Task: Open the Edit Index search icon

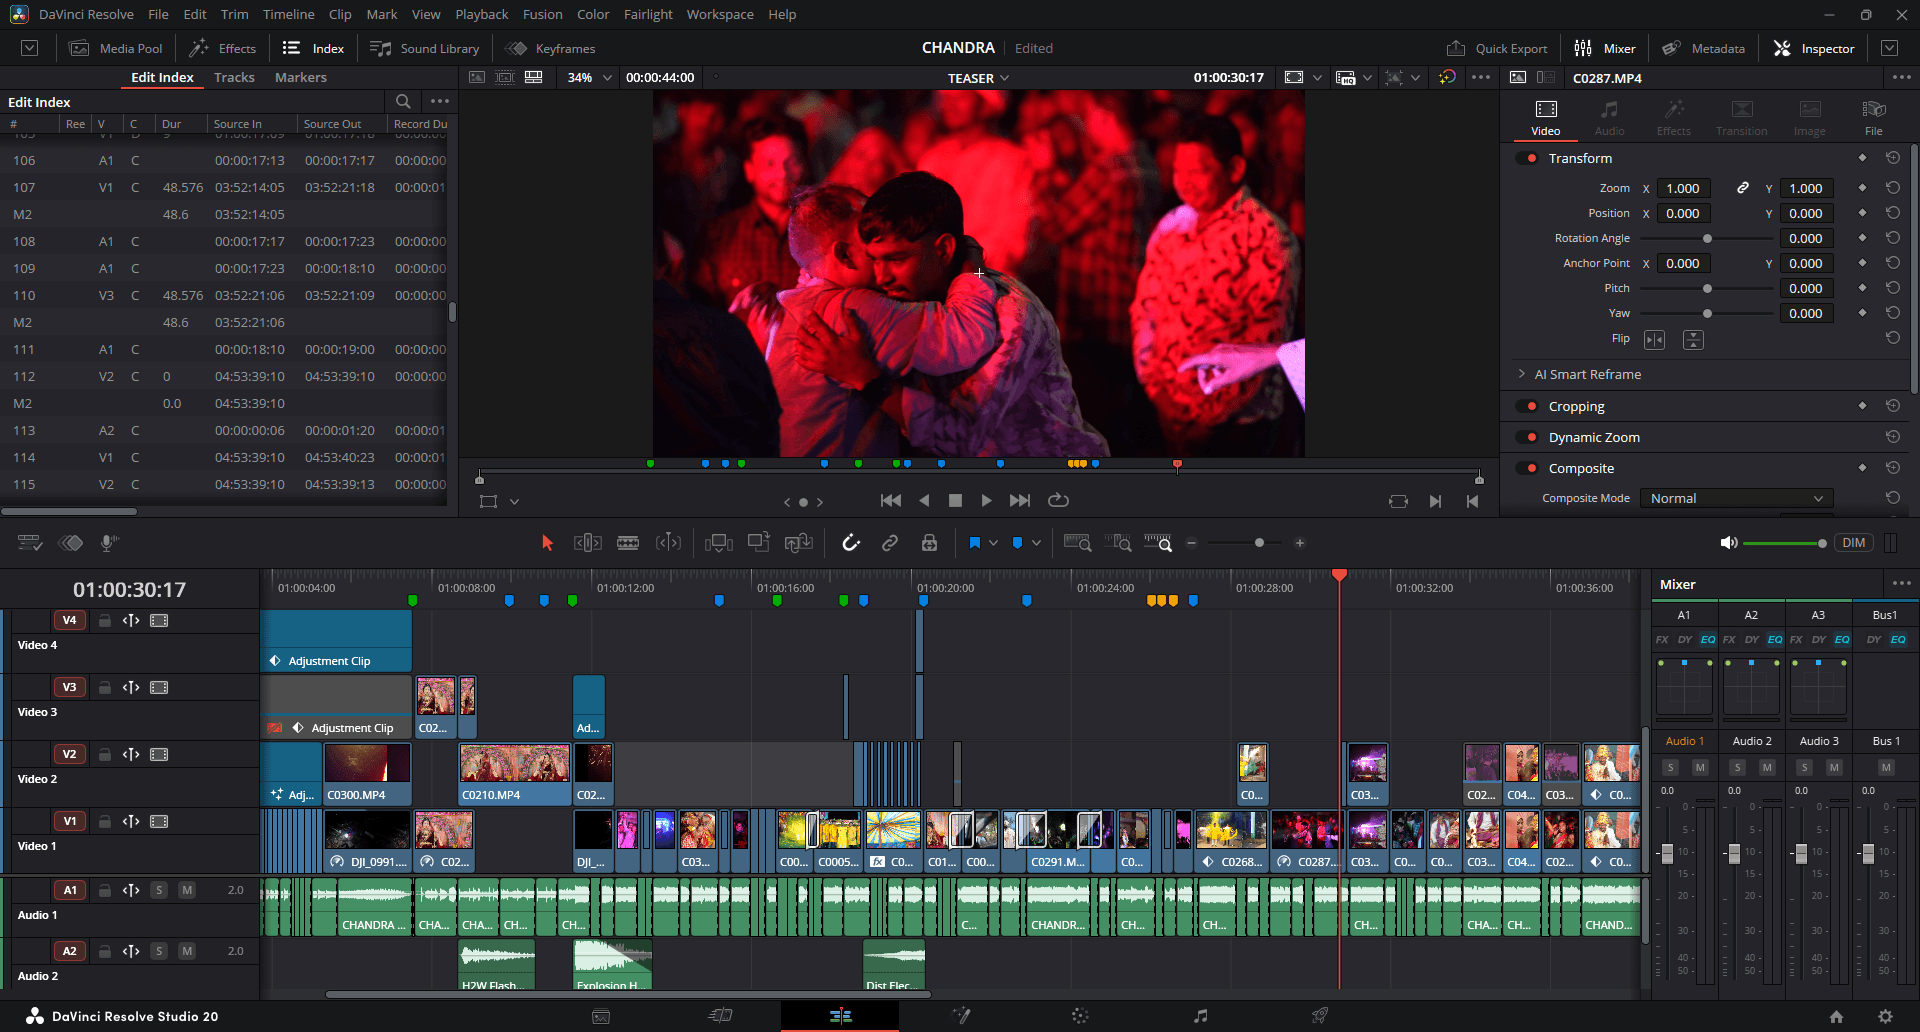Action: 403,101
